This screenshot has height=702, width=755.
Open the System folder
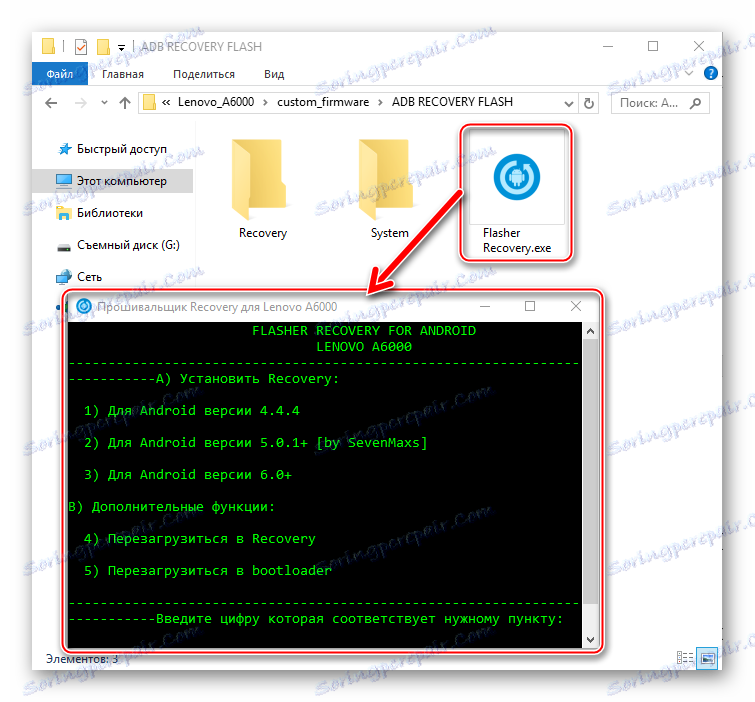tap(389, 189)
